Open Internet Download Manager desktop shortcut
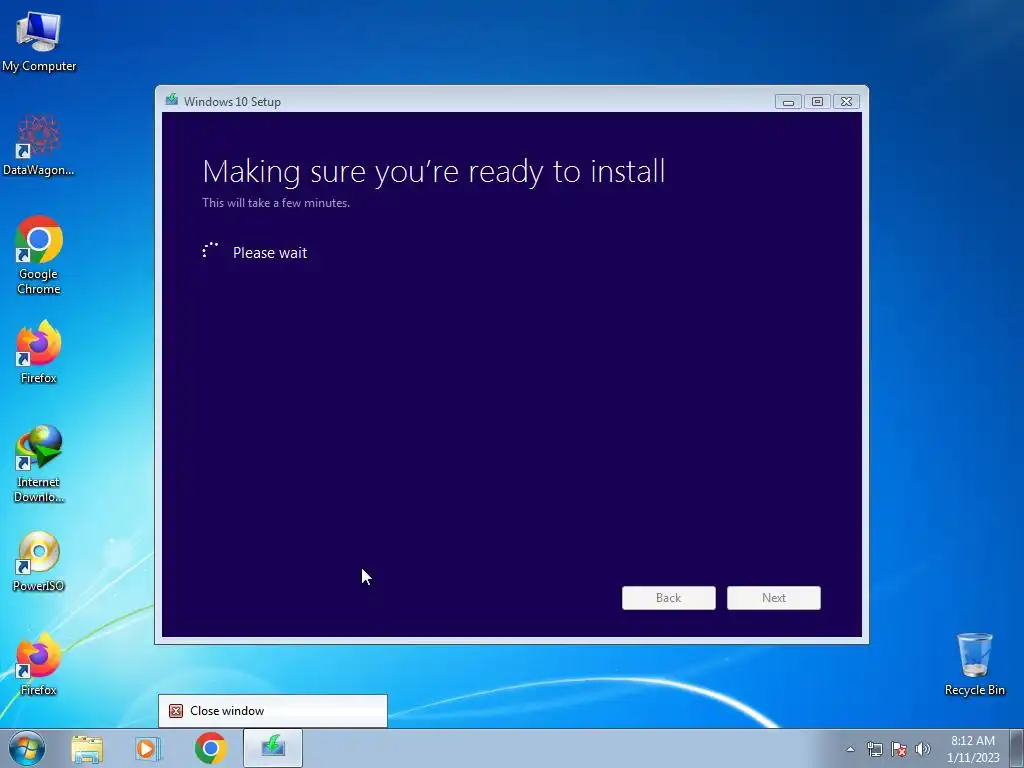This screenshot has height=768, width=1024. 39,464
